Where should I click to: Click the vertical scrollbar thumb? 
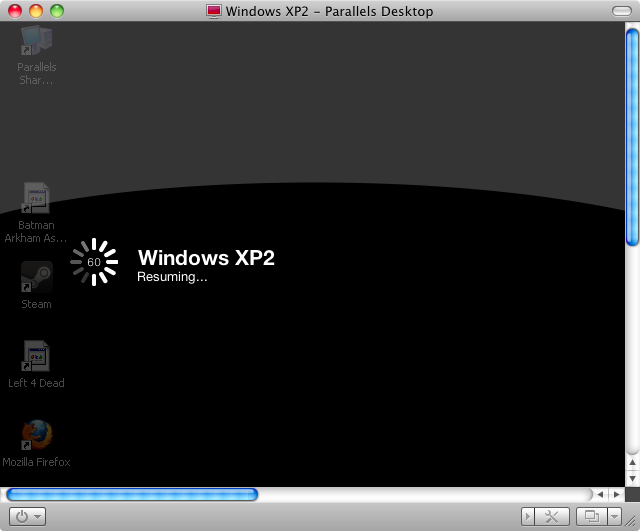pos(632,137)
